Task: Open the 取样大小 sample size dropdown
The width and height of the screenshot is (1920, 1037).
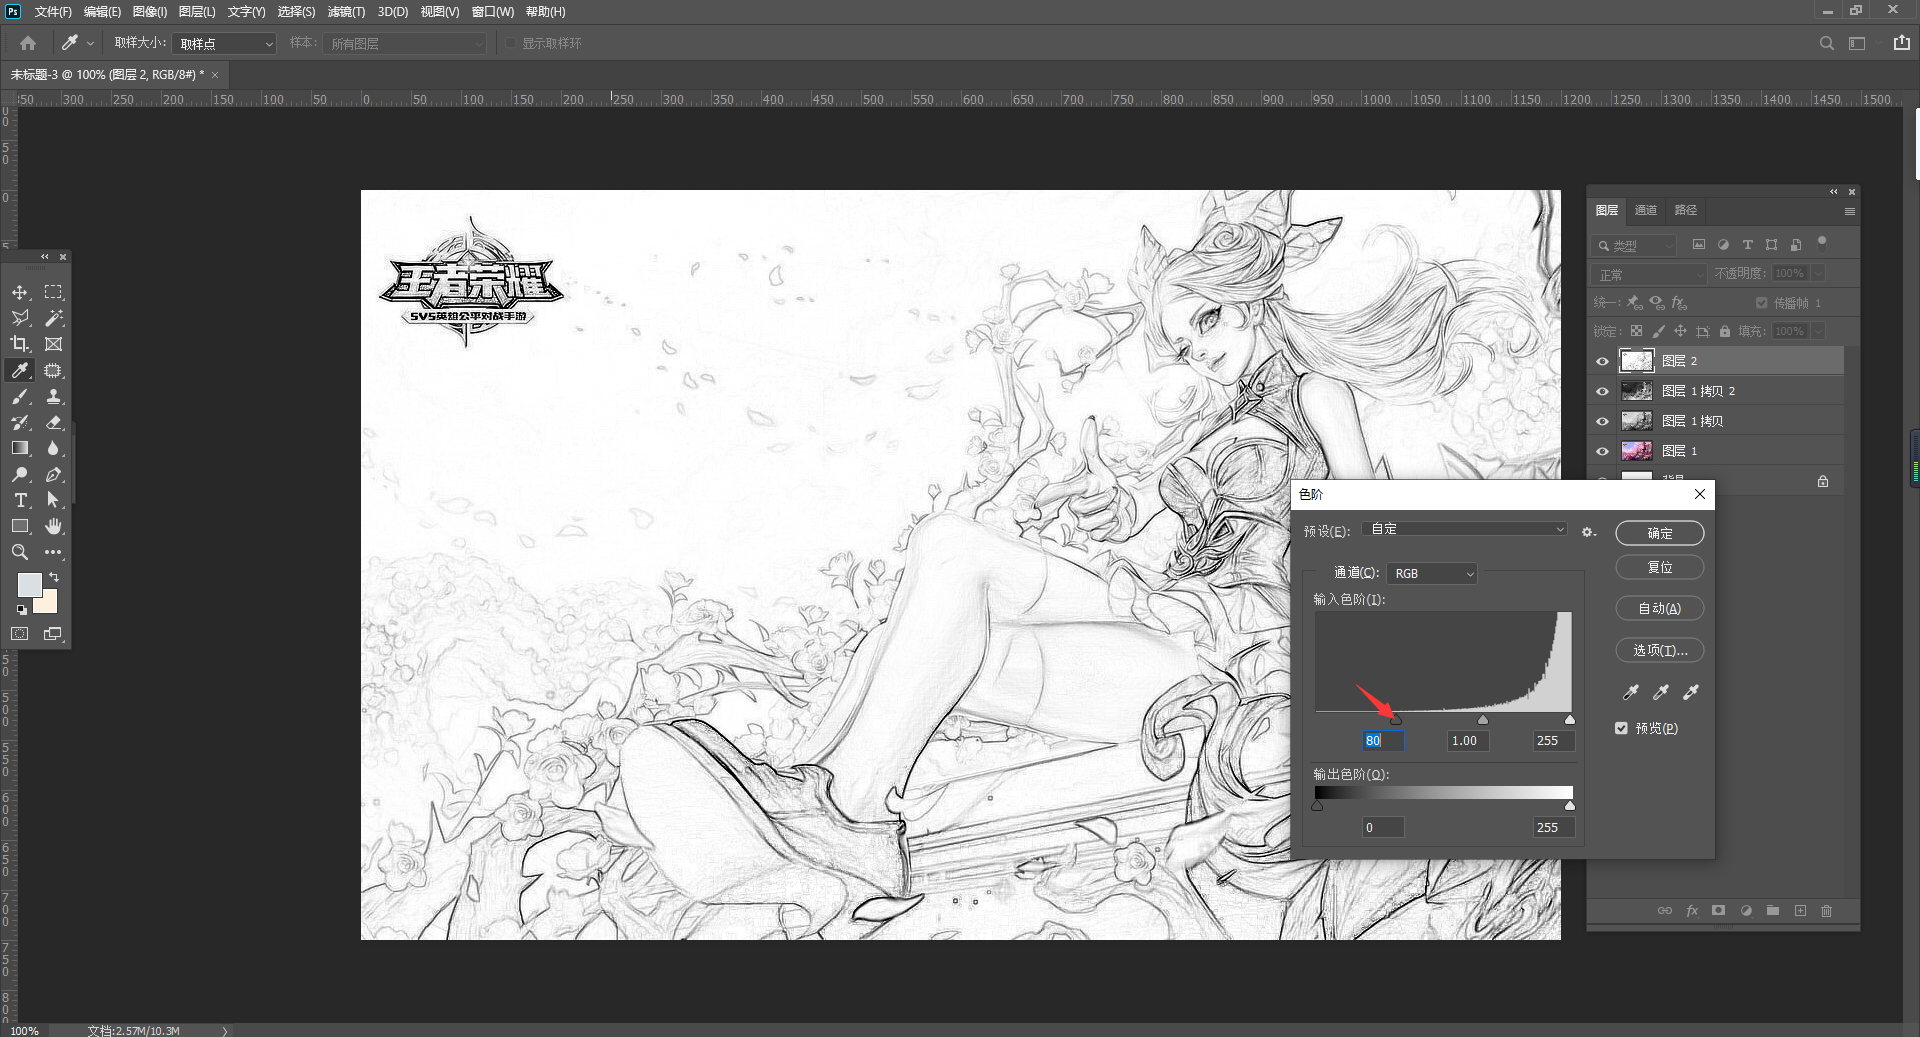Action: [x=224, y=43]
